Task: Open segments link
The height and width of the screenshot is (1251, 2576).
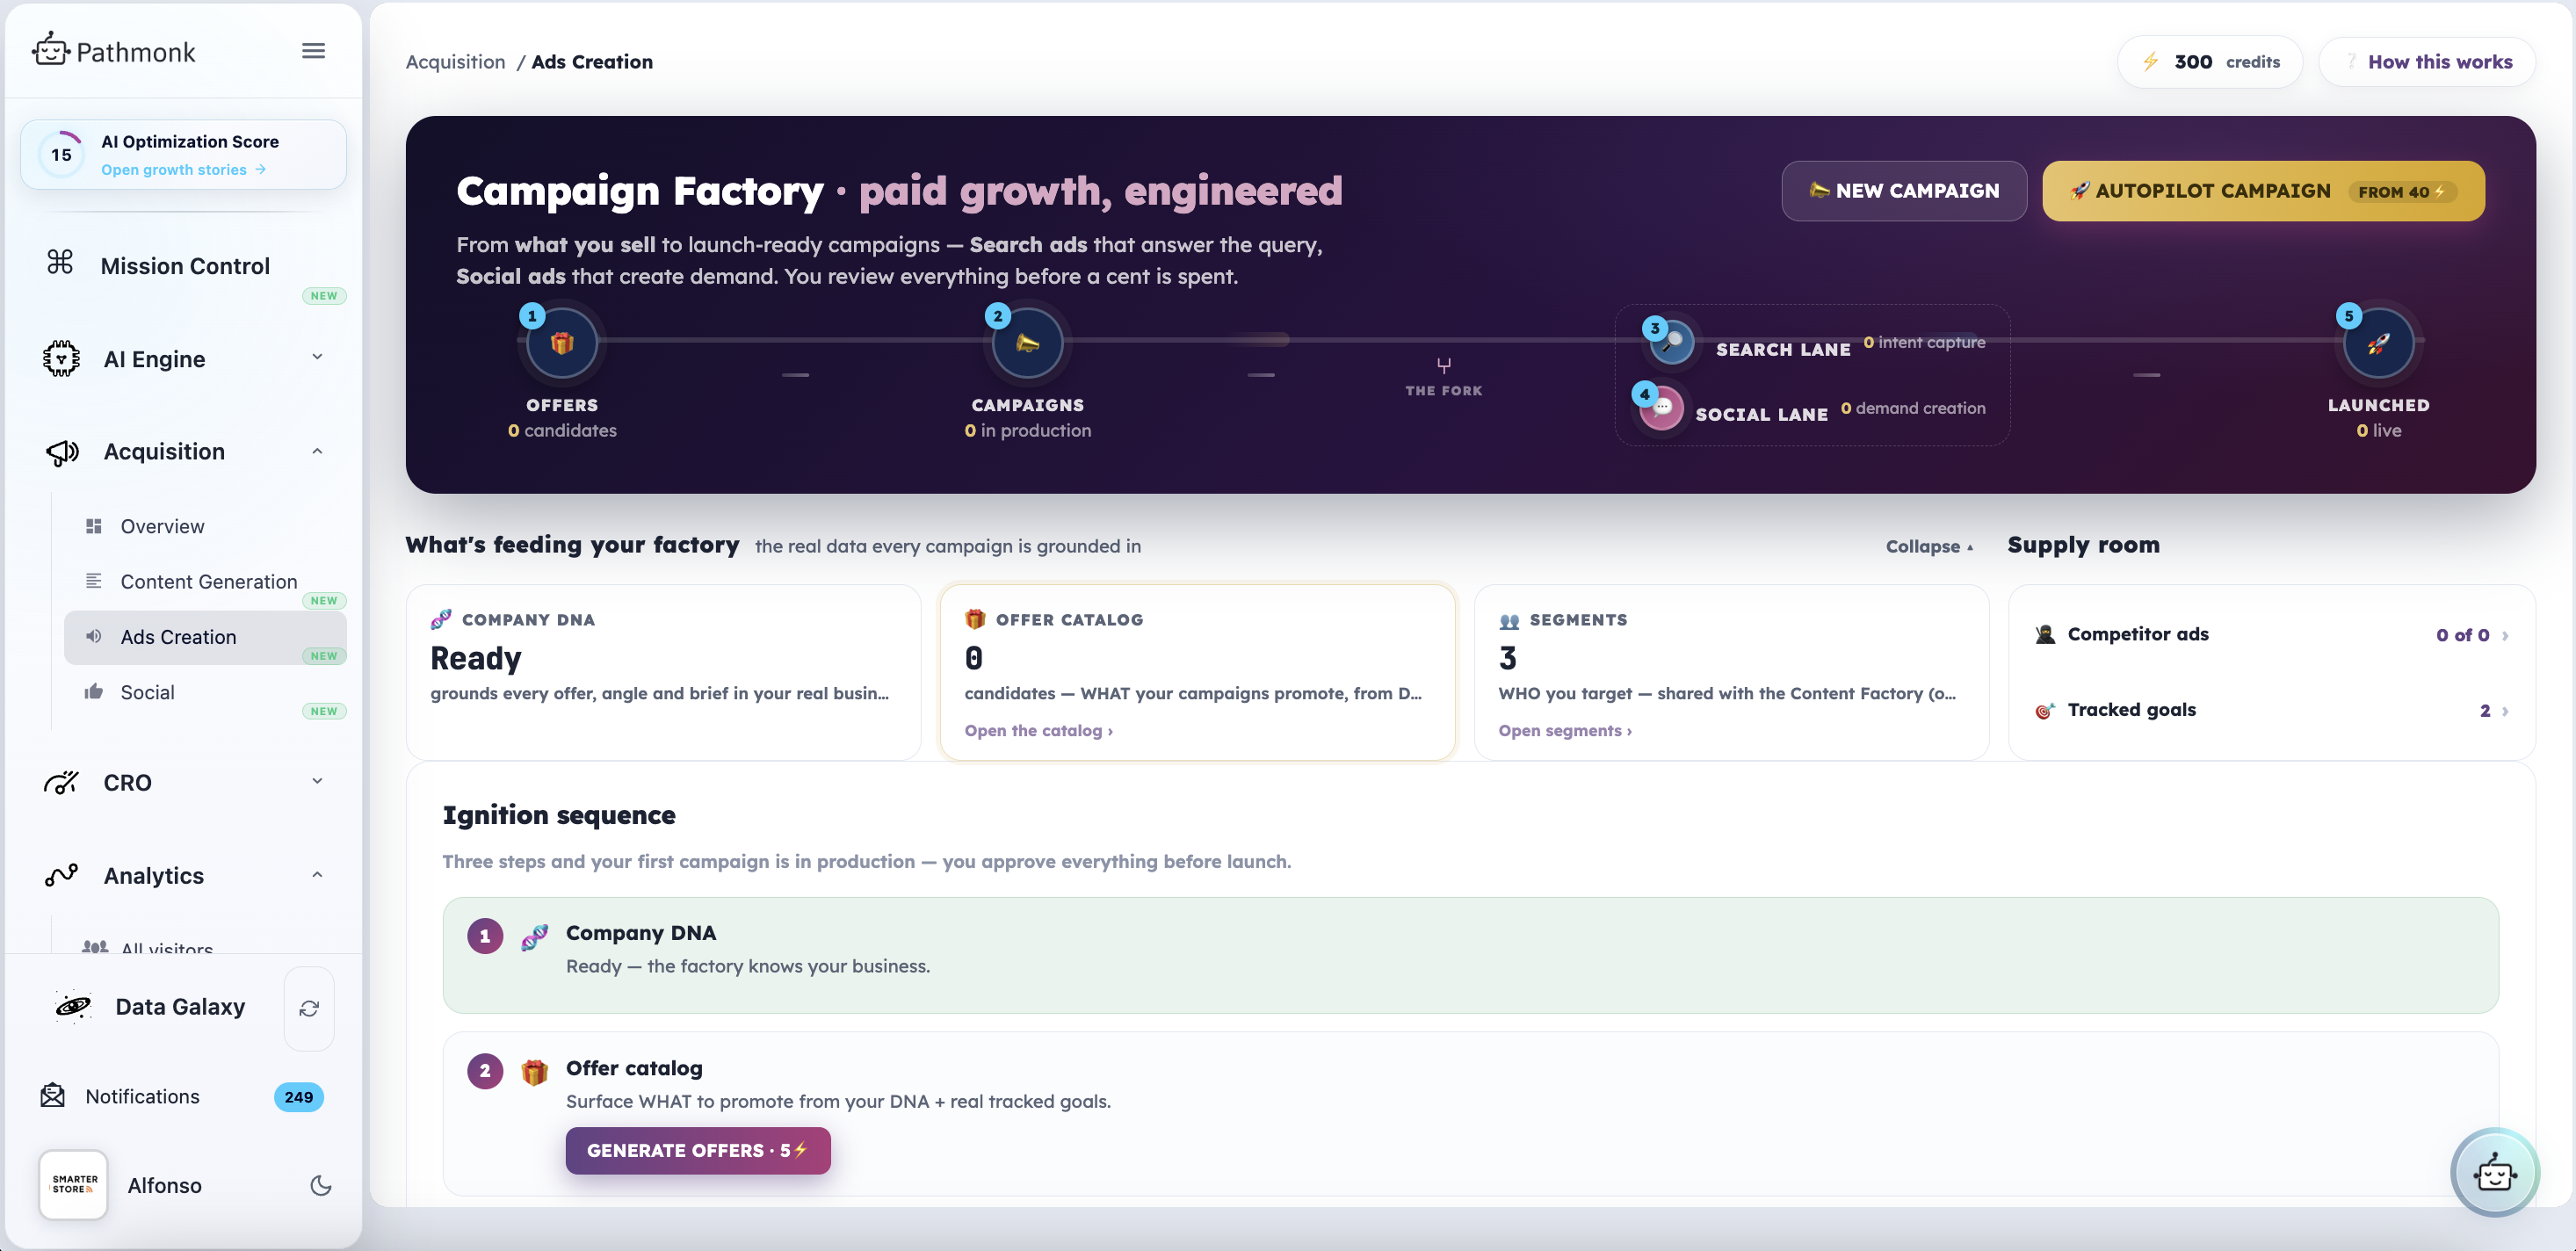Action: [x=1564, y=731]
